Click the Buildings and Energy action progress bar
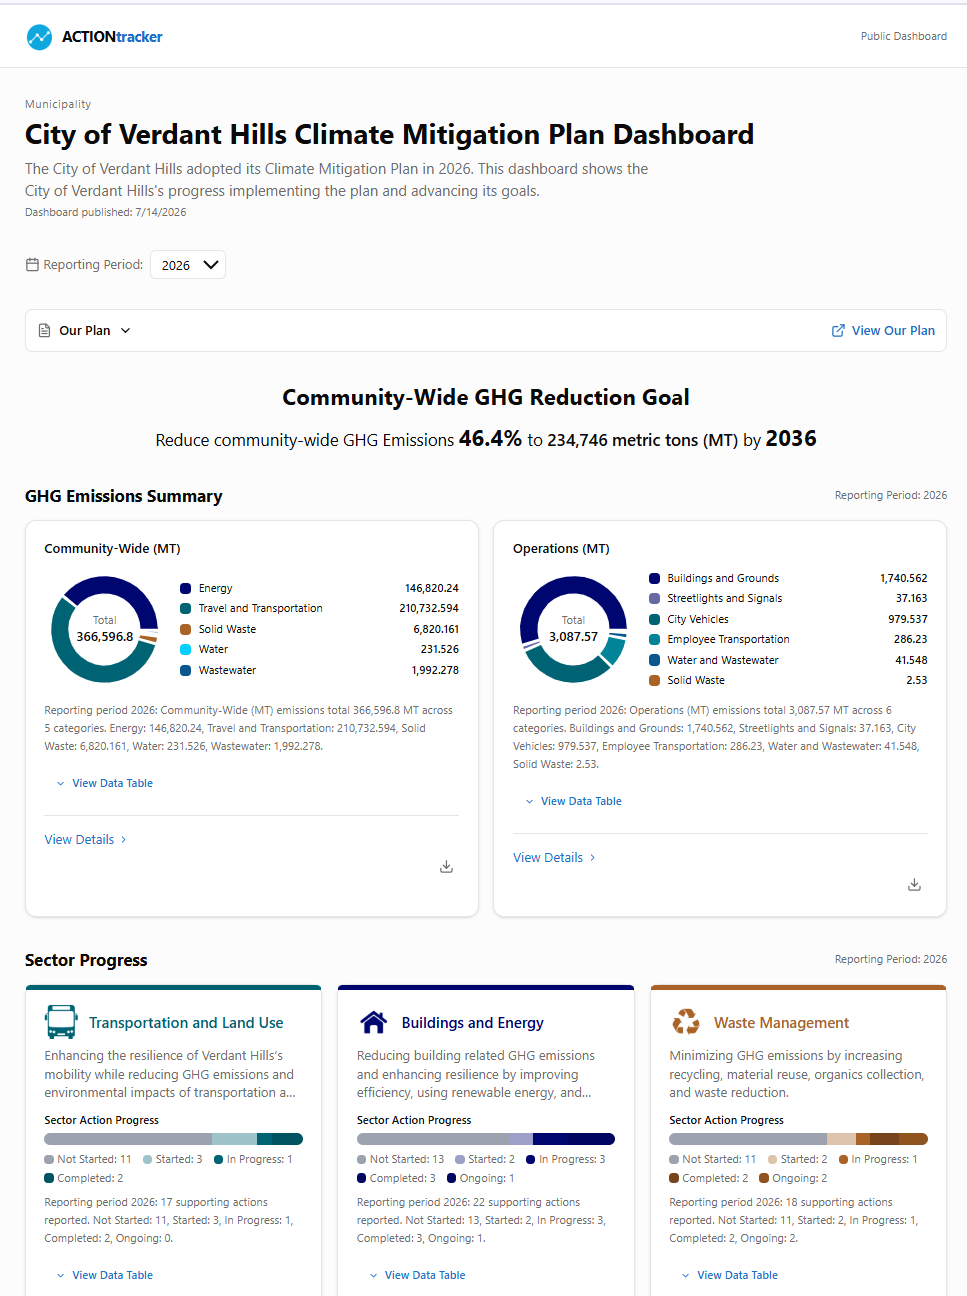This screenshot has width=967, height=1296. 486,1139
